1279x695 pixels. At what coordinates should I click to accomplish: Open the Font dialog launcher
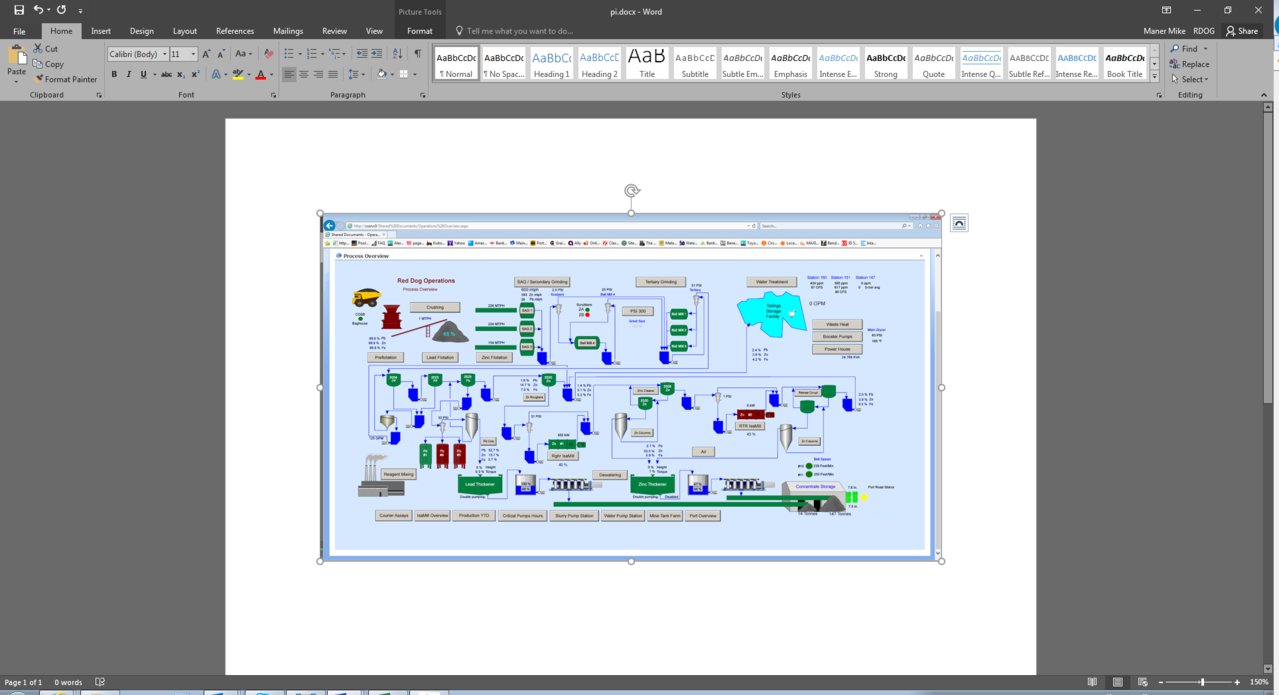pyautogui.click(x=273, y=95)
